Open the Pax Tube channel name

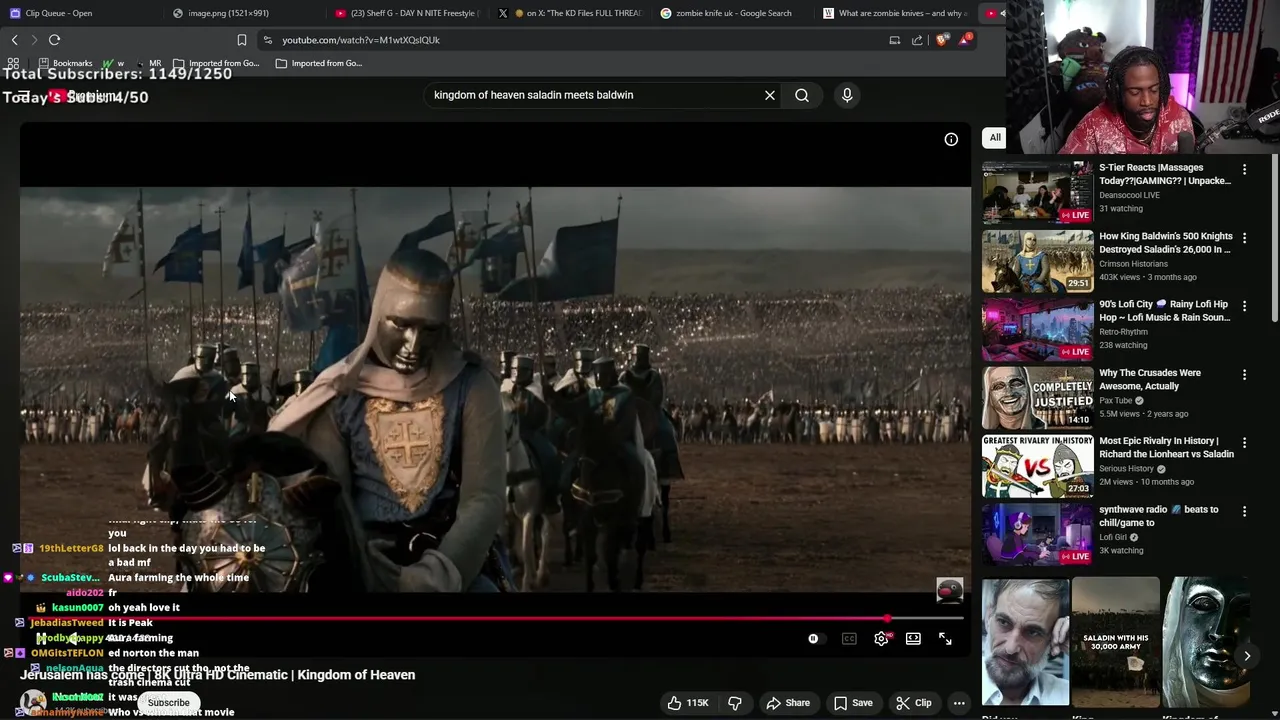click(1116, 401)
